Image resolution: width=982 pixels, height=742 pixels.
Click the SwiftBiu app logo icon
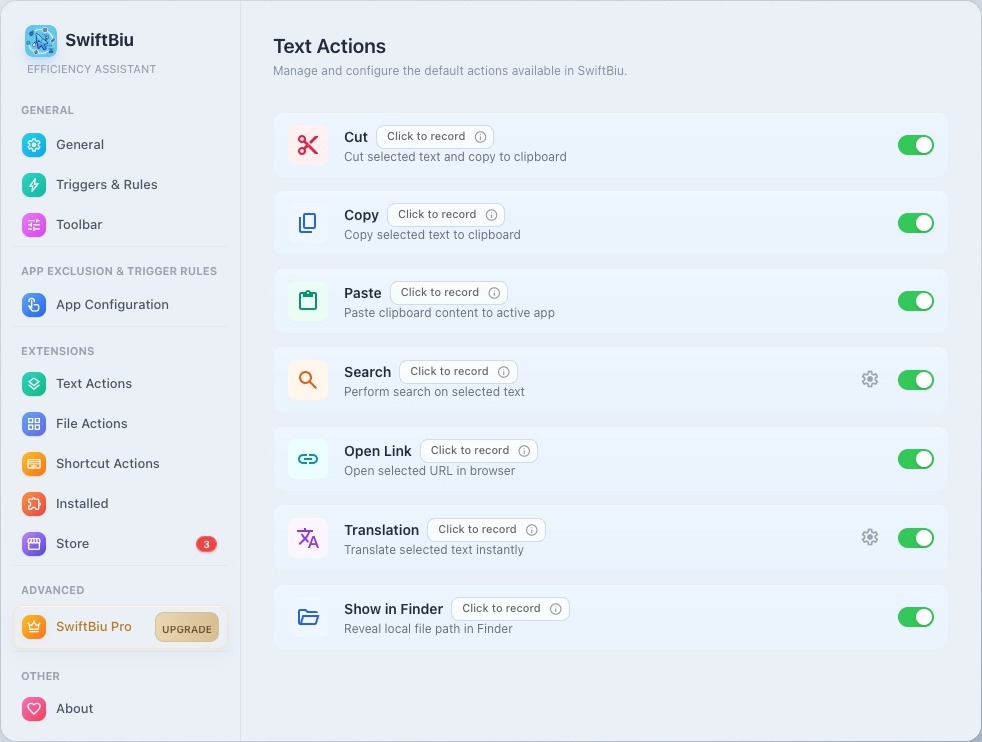(41, 41)
